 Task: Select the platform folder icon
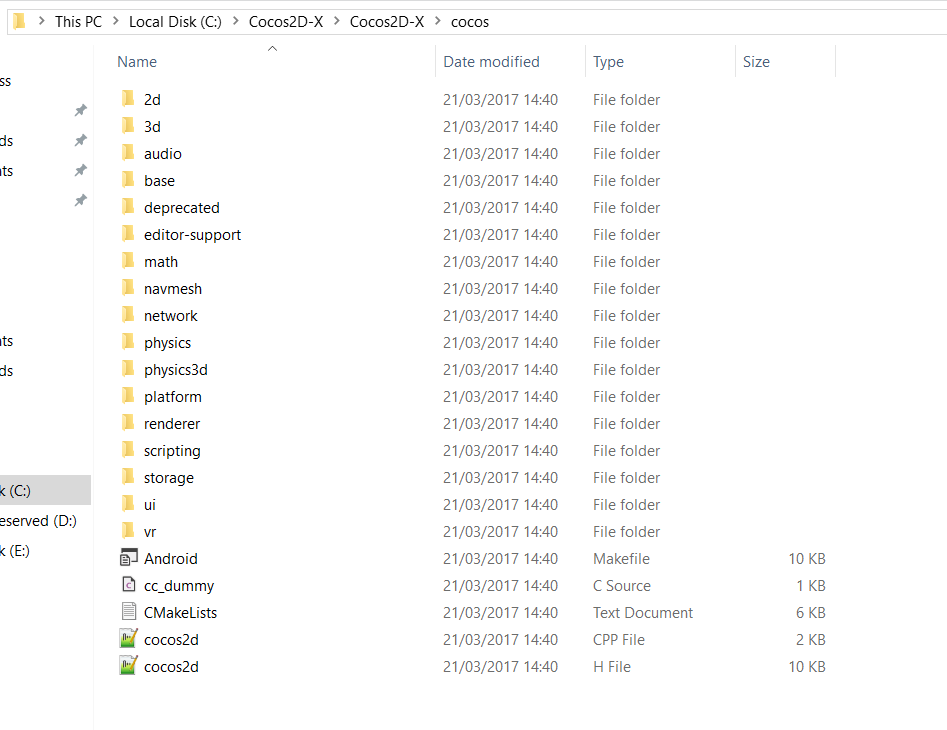click(x=127, y=396)
